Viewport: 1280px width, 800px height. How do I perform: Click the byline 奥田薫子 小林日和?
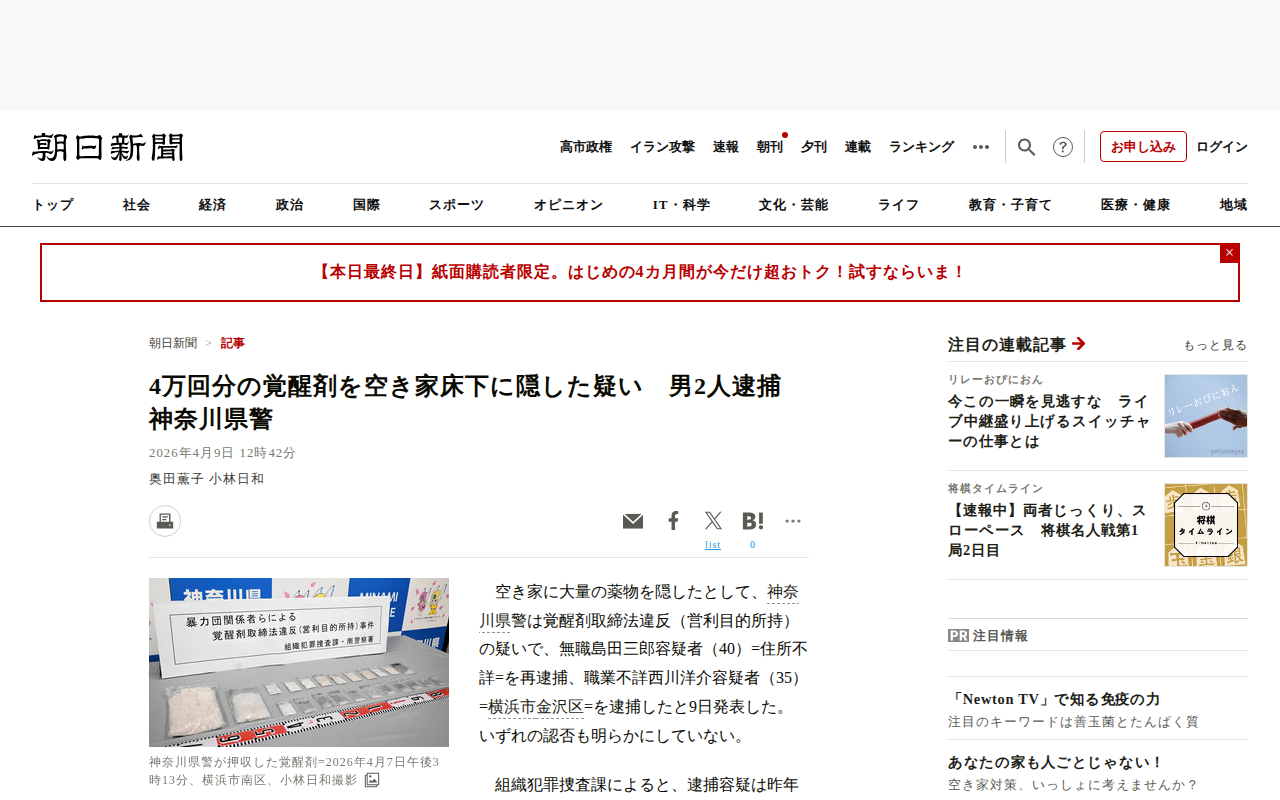(206, 479)
